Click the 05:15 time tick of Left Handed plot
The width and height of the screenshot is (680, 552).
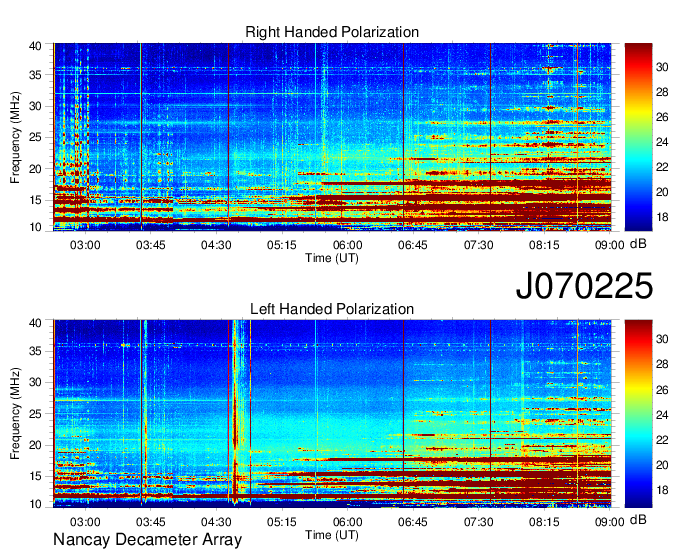click(x=282, y=522)
